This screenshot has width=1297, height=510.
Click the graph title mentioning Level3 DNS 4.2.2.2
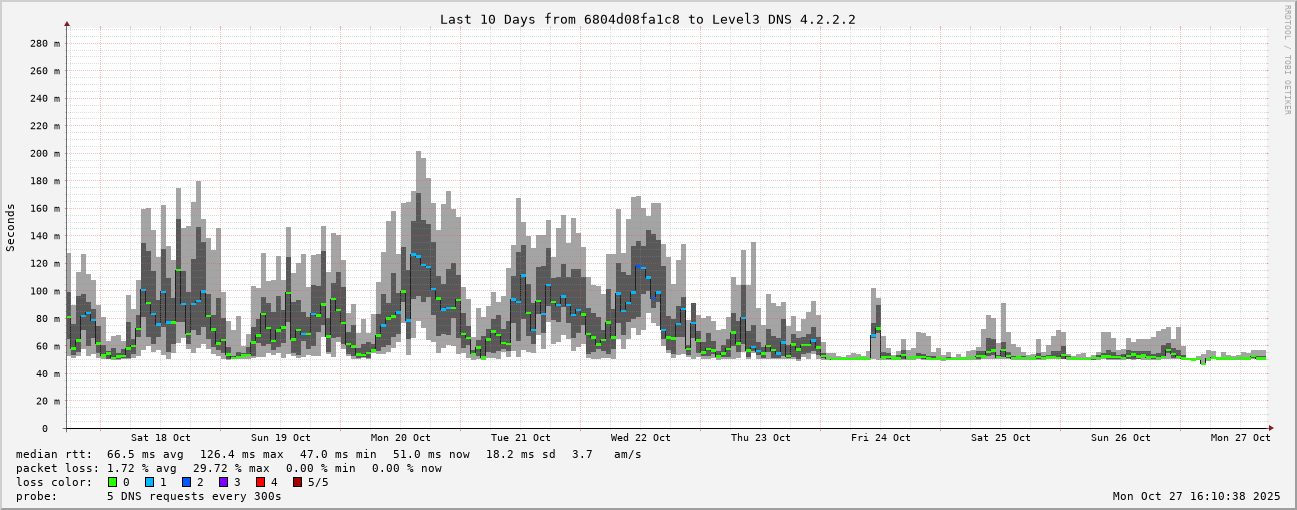(647, 19)
